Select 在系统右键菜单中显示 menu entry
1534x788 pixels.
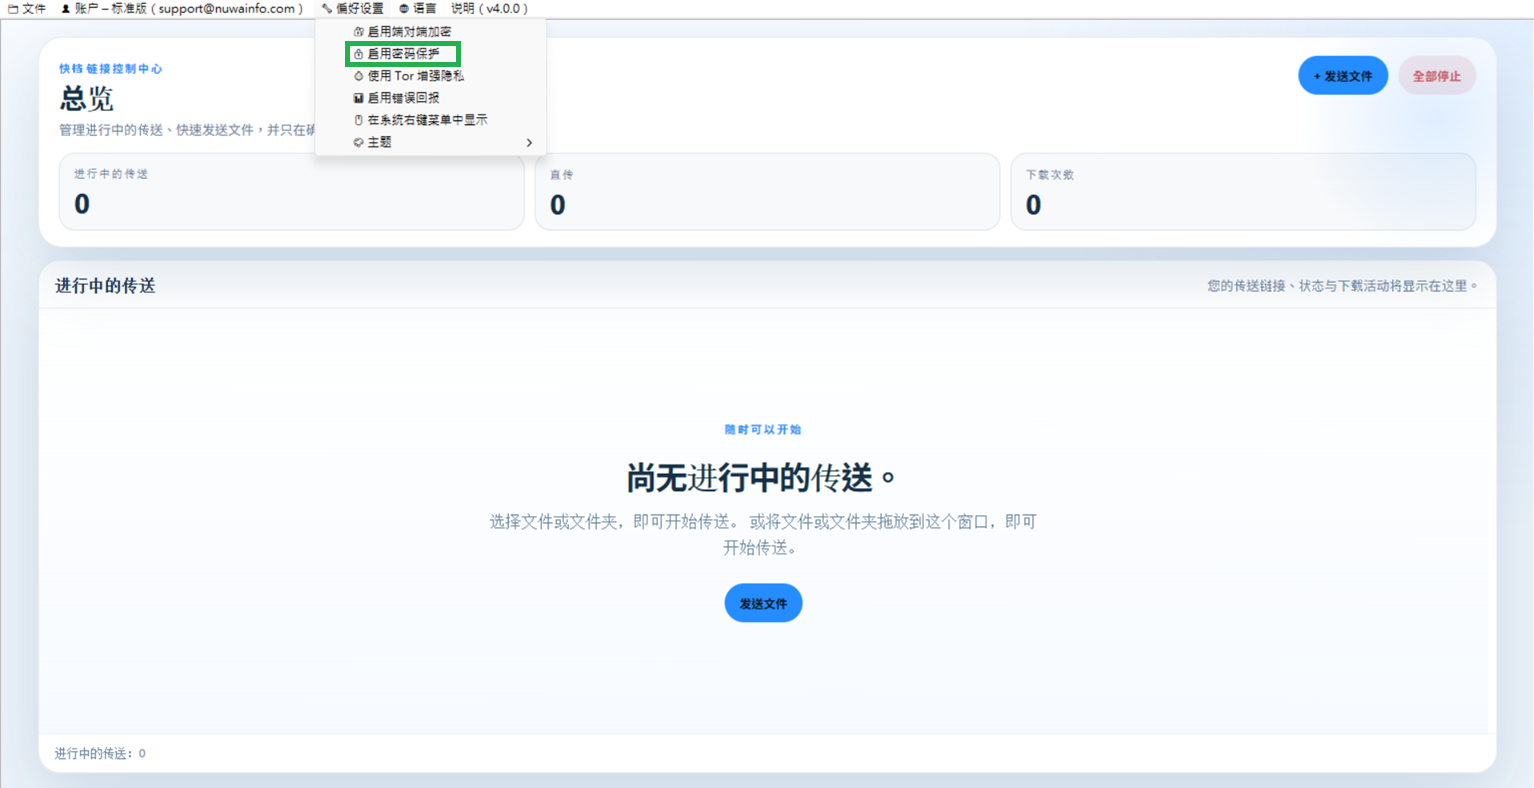(x=430, y=120)
